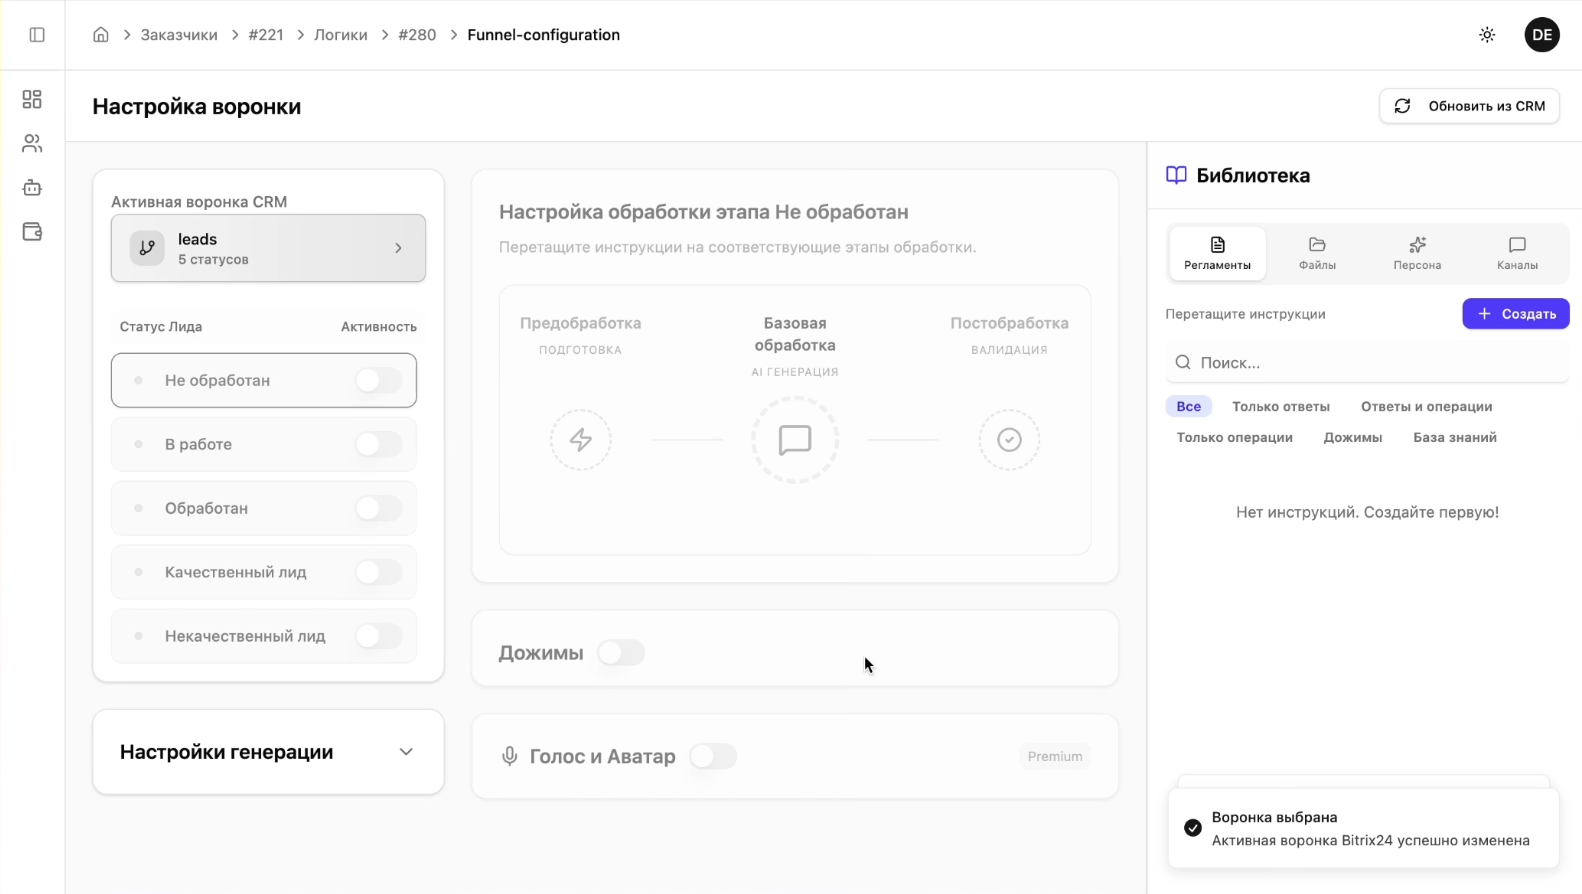Click the lightning preprocessing stage icon
1582x894 pixels.
click(x=580, y=440)
